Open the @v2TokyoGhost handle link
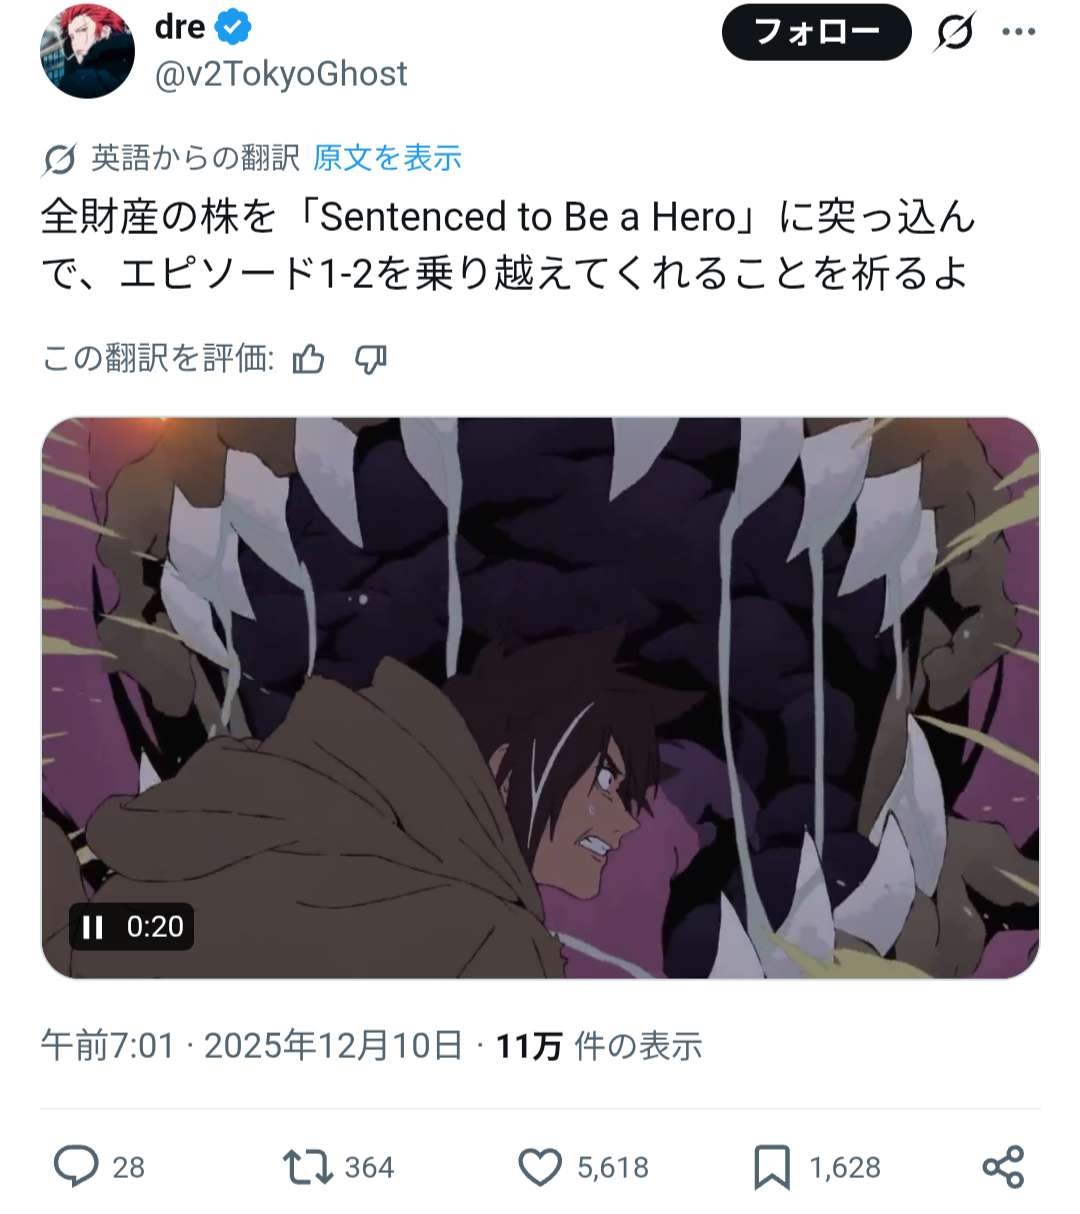Image resolution: width=1080 pixels, height=1214 pixels. [281, 74]
